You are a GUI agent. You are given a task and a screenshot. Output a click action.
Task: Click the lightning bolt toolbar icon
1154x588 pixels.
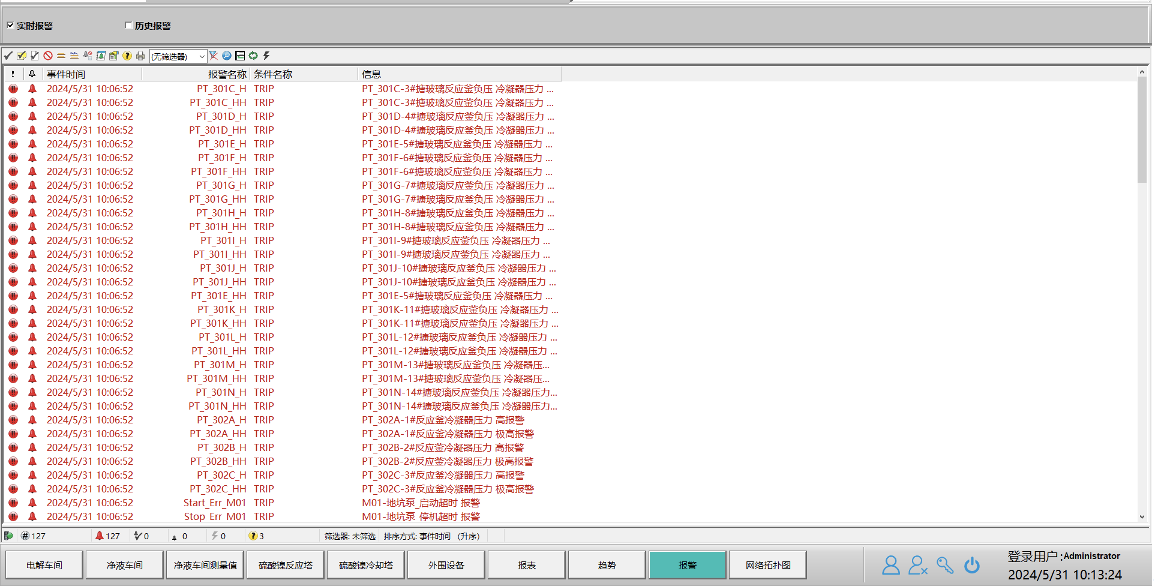click(x=266, y=56)
